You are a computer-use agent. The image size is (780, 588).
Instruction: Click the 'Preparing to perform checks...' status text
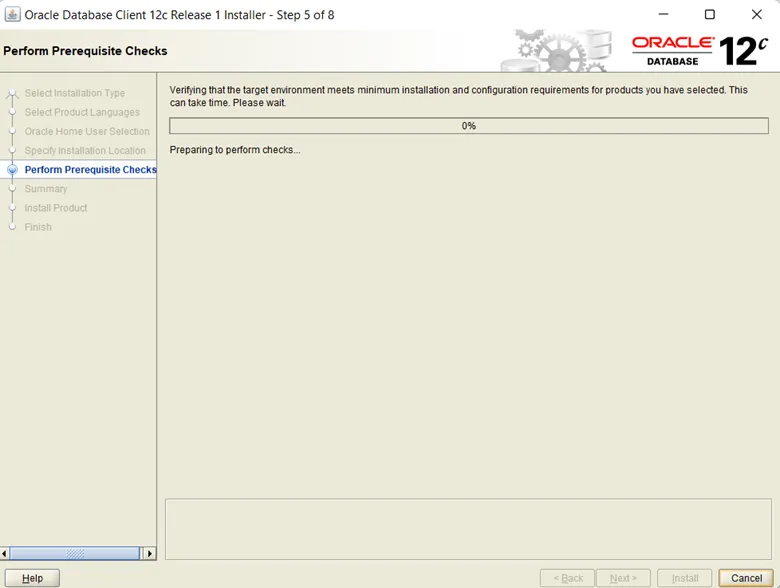pos(235,150)
